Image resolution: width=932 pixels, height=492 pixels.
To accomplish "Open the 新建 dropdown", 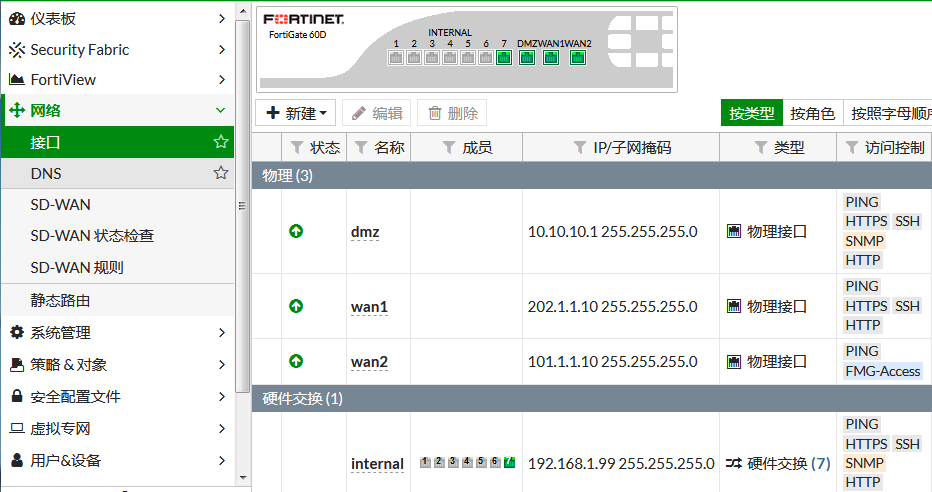I will click(x=297, y=113).
